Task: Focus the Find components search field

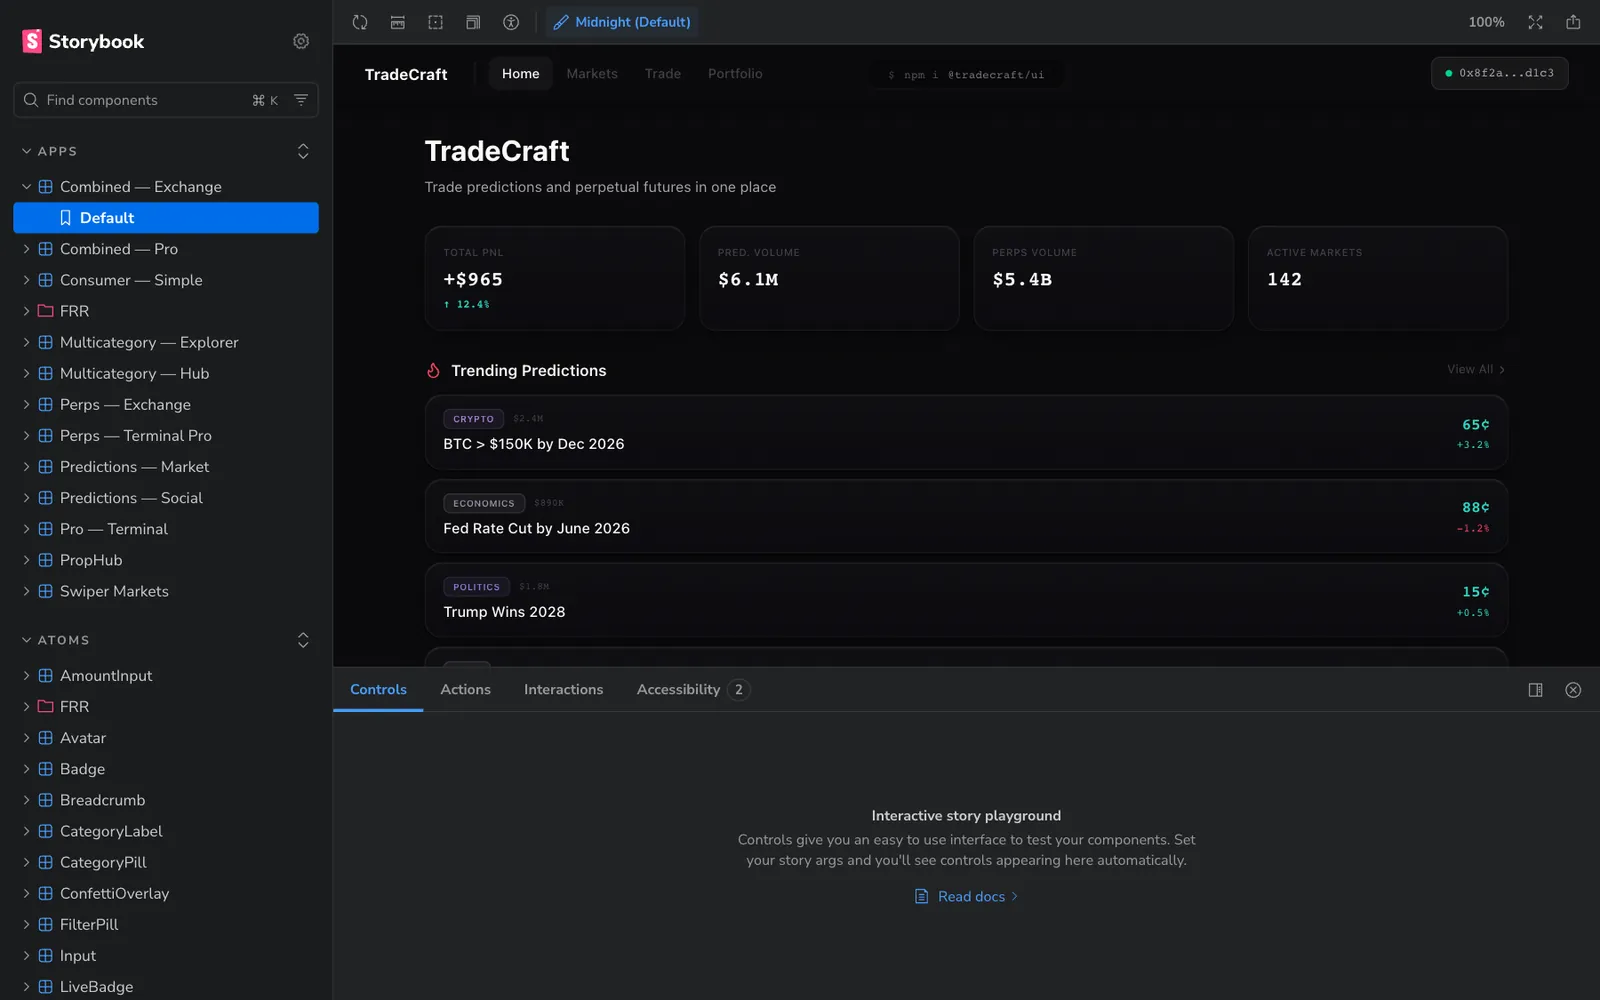Action: (166, 100)
